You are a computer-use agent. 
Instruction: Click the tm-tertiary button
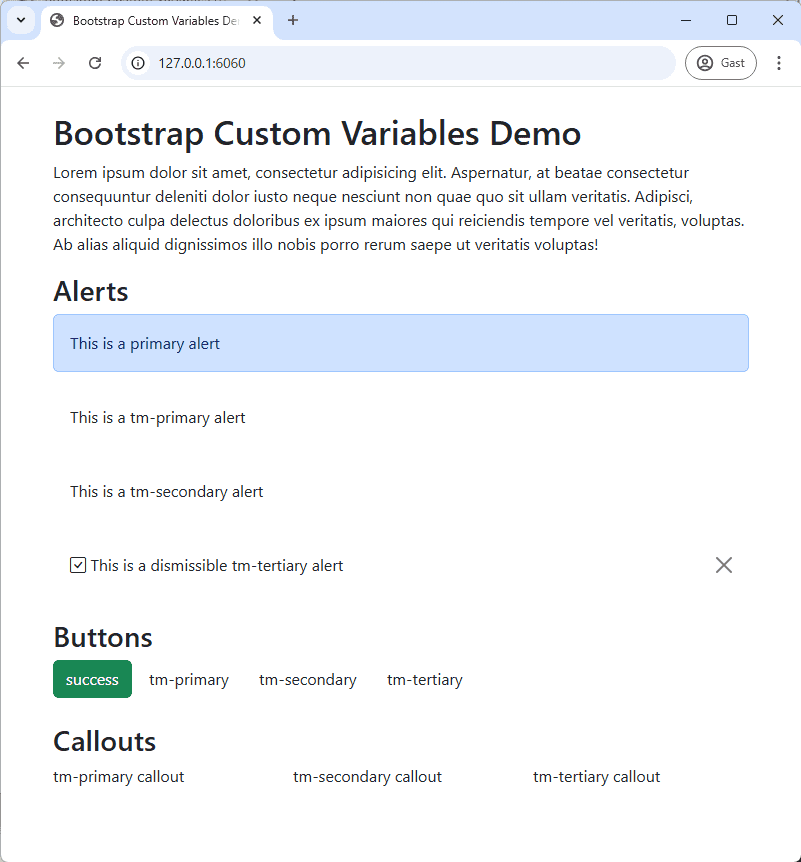point(425,679)
